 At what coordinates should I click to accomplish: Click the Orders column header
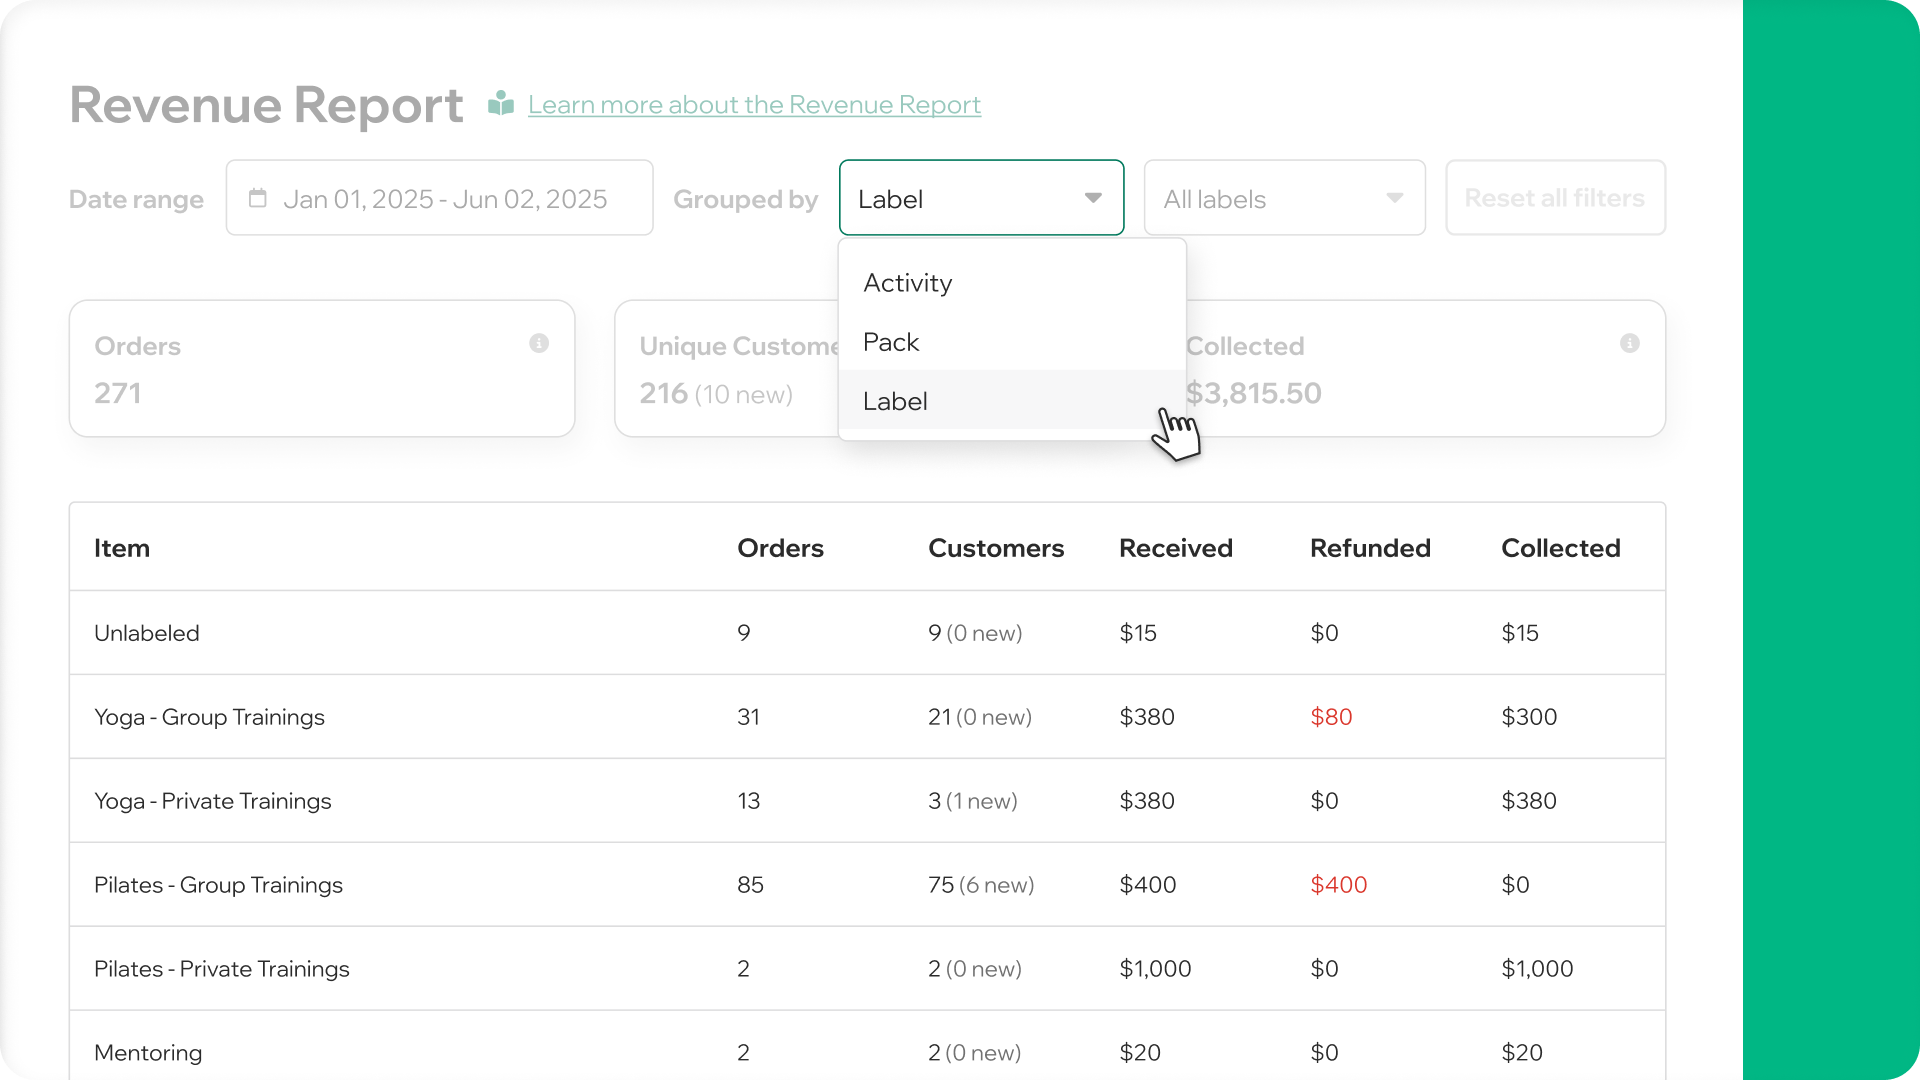[x=780, y=548]
